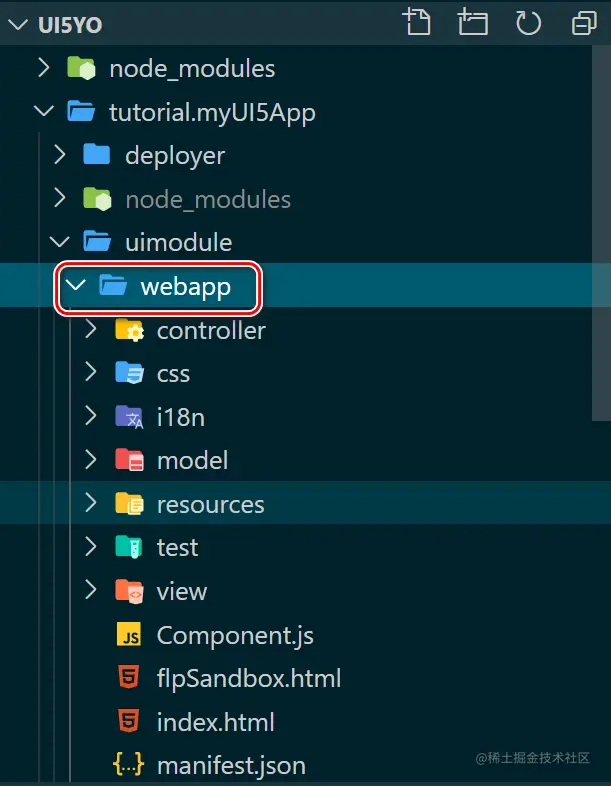Click the JSON braces icon beside manifest.json
Screen dimensions: 611x786
128,765
